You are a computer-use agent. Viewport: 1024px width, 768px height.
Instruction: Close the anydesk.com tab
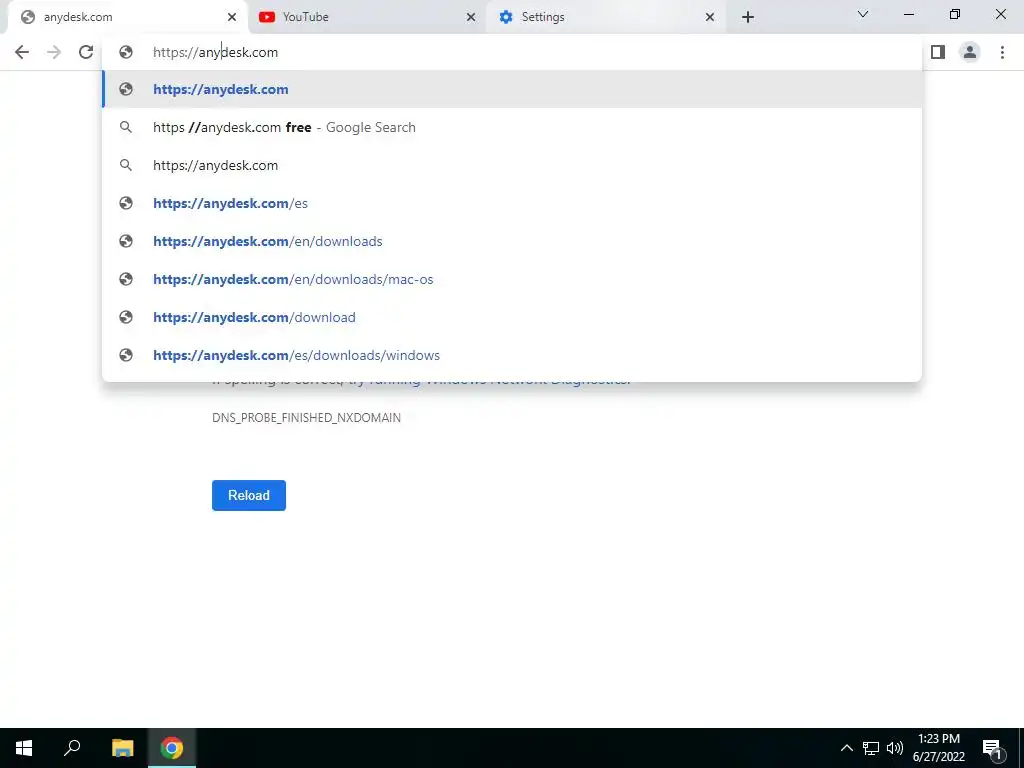(x=232, y=17)
